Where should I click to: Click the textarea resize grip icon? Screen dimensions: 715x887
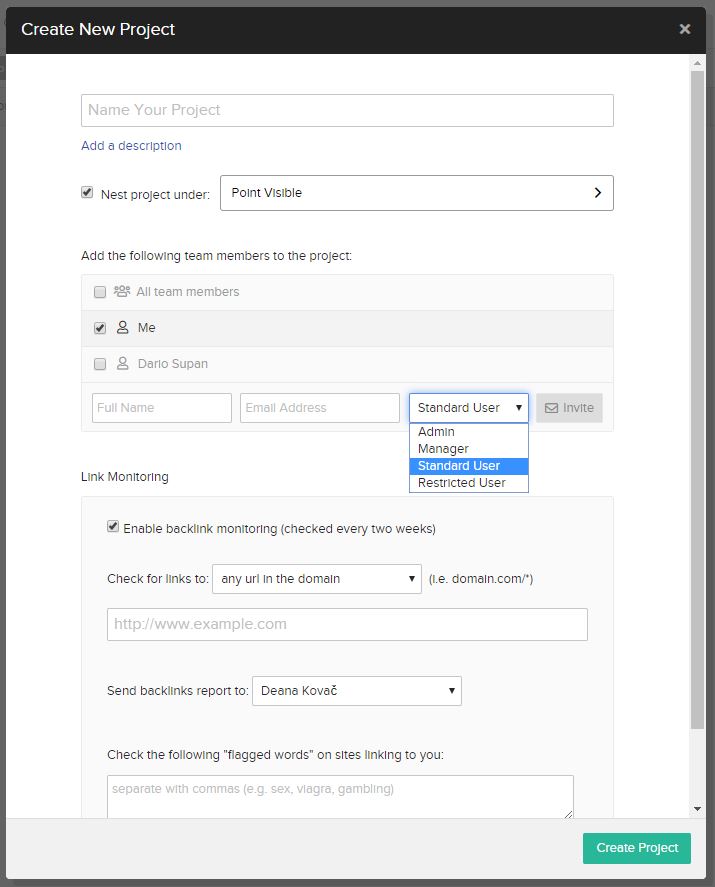(568, 813)
